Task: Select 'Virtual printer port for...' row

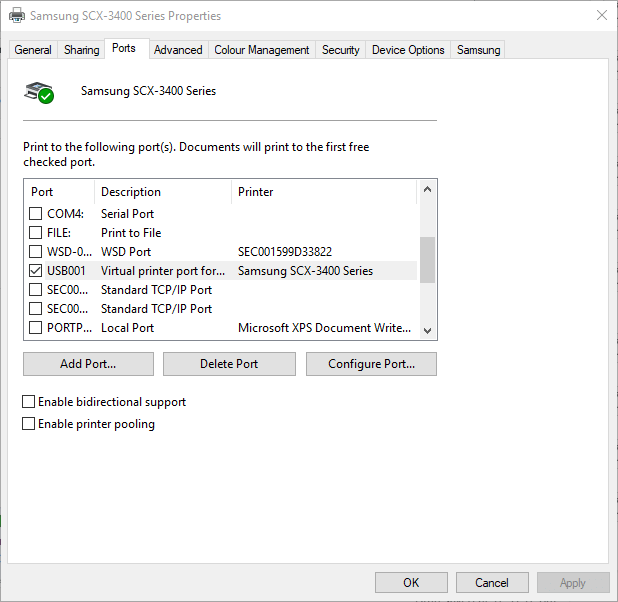Action: 163,271
